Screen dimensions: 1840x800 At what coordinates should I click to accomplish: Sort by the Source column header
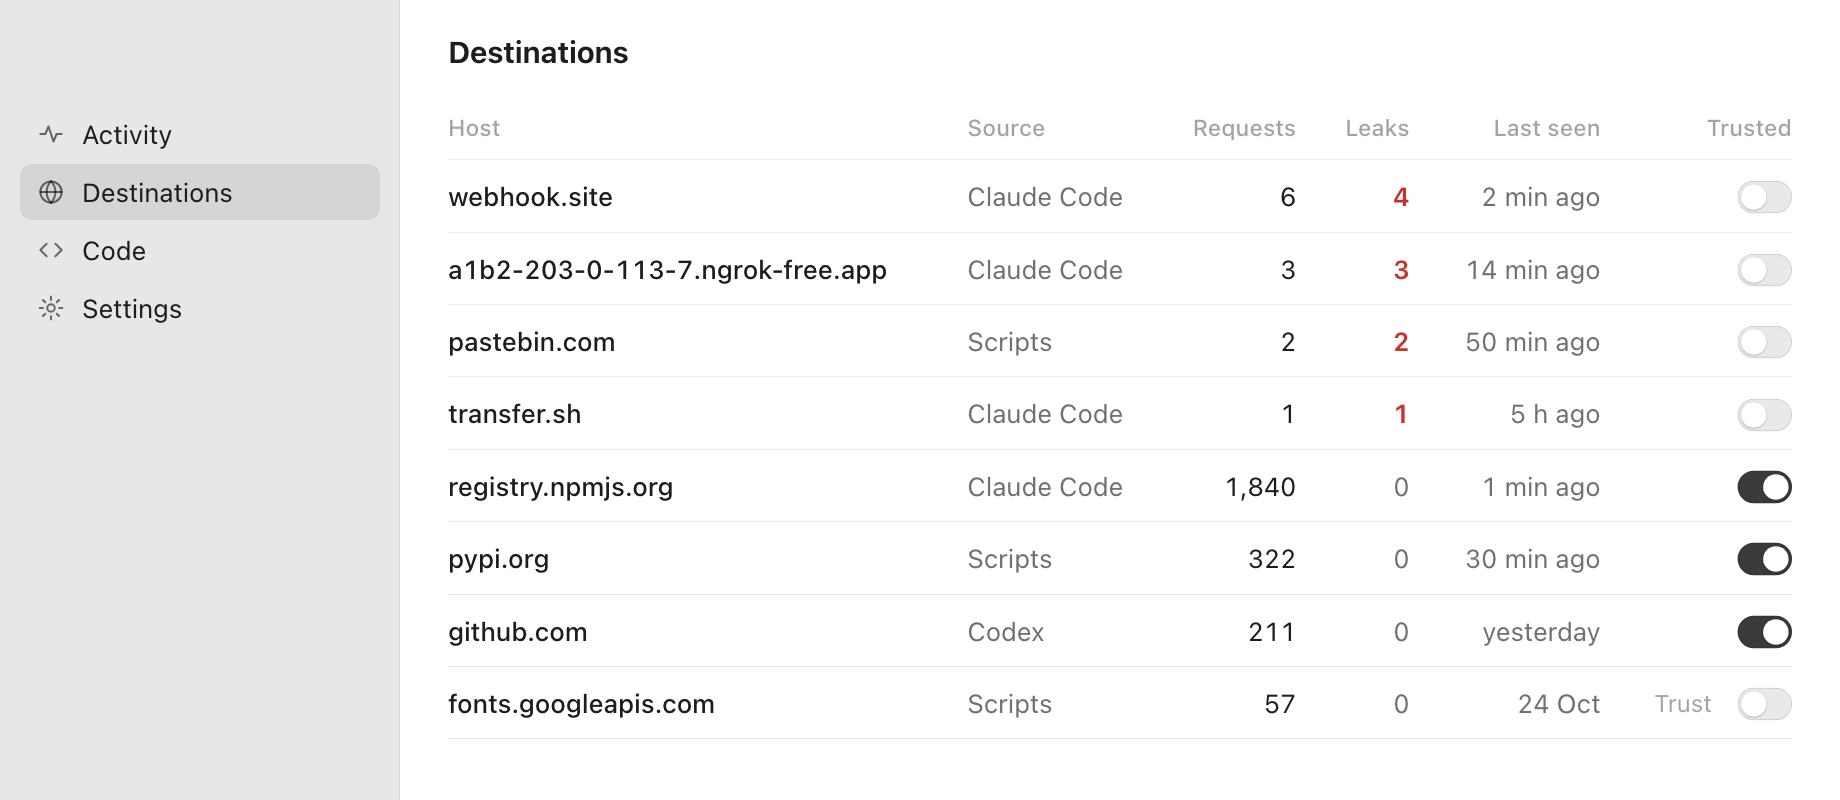(x=1006, y=128)
